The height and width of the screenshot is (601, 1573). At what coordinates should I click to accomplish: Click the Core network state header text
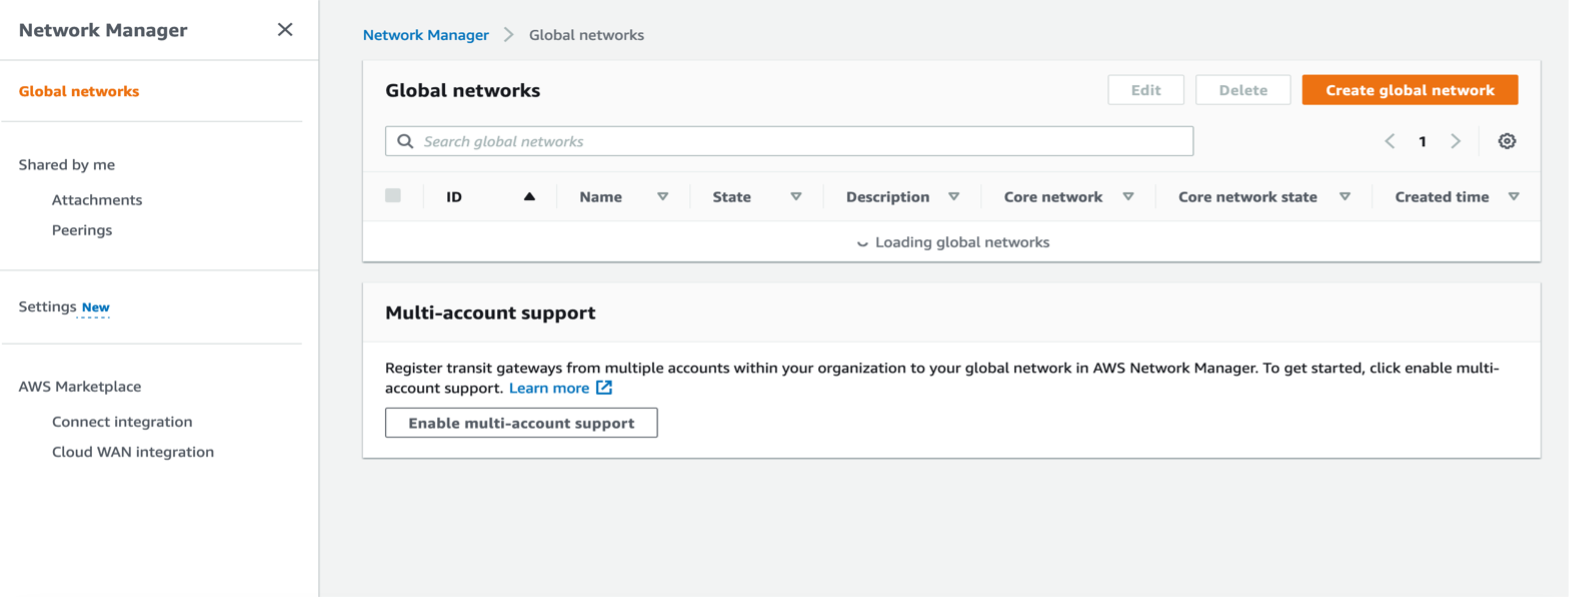click(1248, 197)
